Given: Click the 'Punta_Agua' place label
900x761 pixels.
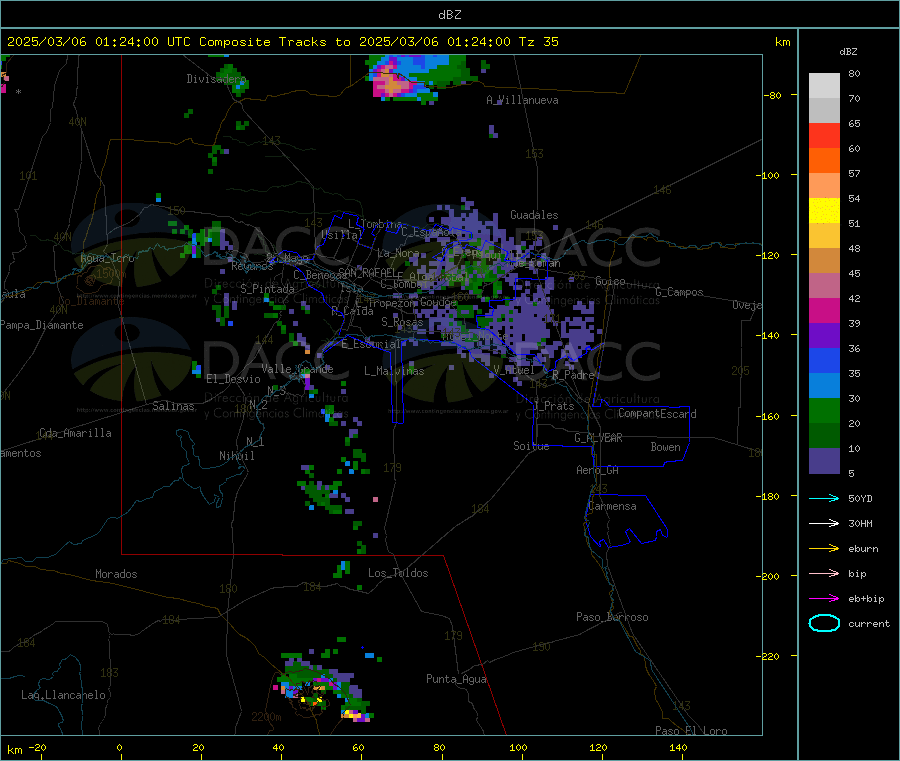Looking at the screenshot, I should coord(456,679).
